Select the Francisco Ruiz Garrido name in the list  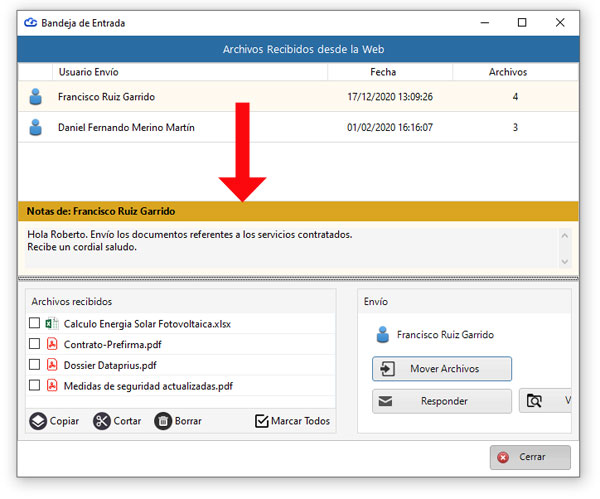[x=106, y=97]
